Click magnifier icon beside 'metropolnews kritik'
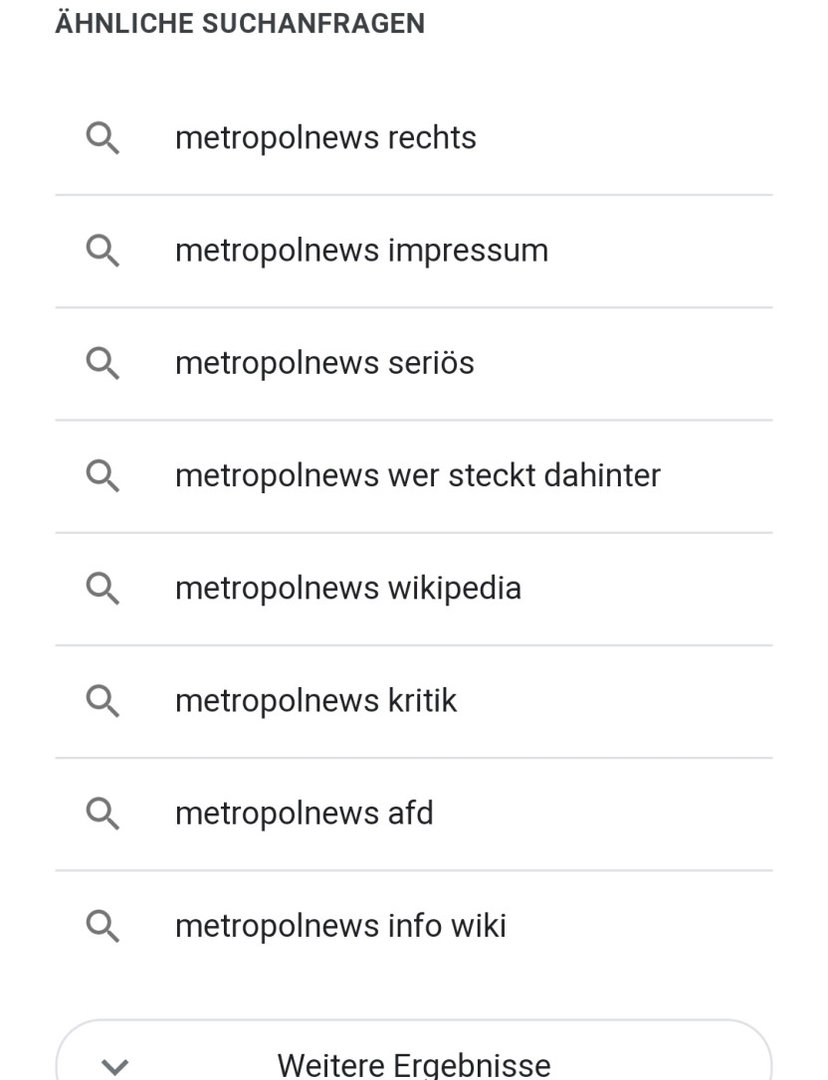Viewport: 828px width, 1080px height. (103, 701)
